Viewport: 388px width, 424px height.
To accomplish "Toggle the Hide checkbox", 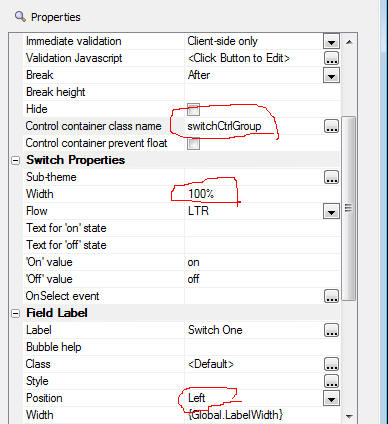I will pos(193,109).
